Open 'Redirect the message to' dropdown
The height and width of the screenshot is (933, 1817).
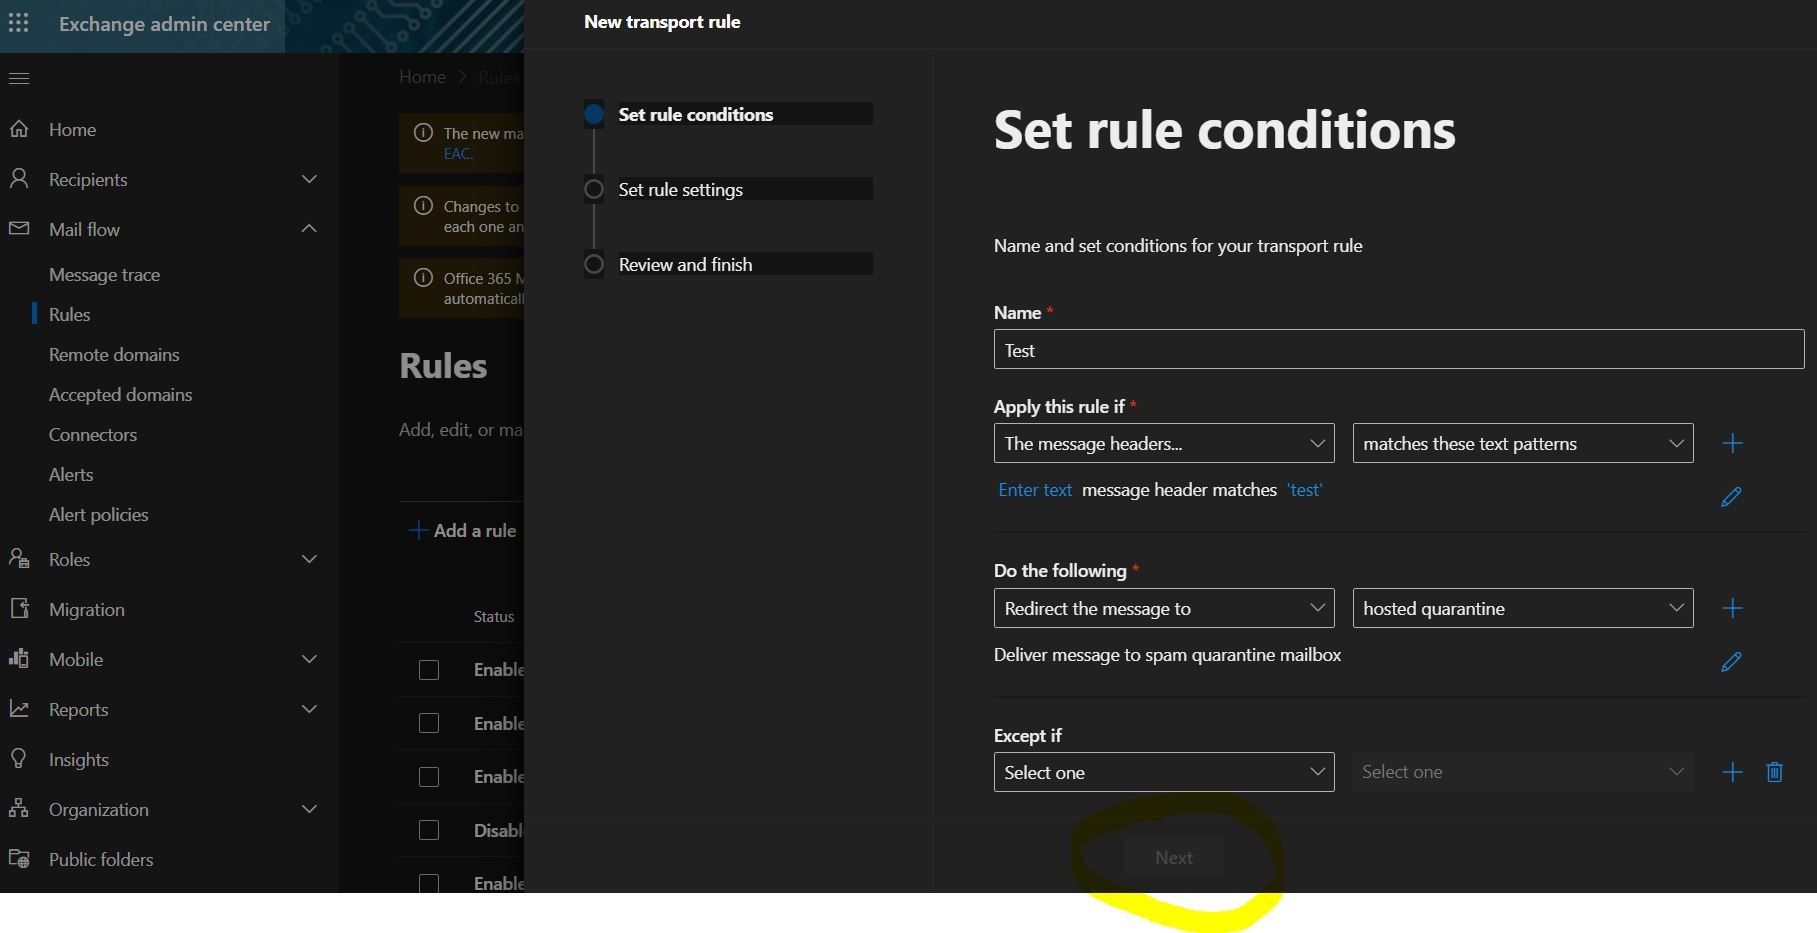tap(1164, 608)
